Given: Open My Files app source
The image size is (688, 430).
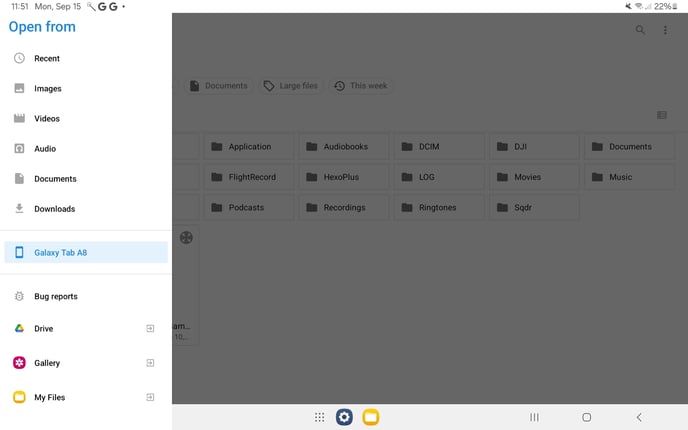Looking at the screenshot, I should click(49, 398).
